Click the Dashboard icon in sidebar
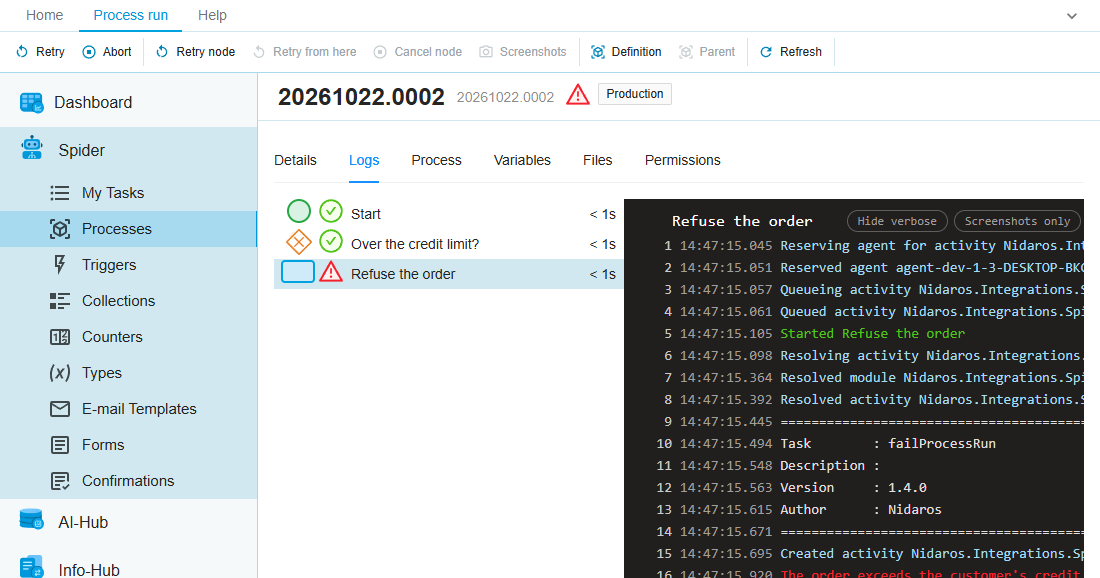 pos(32,102)
